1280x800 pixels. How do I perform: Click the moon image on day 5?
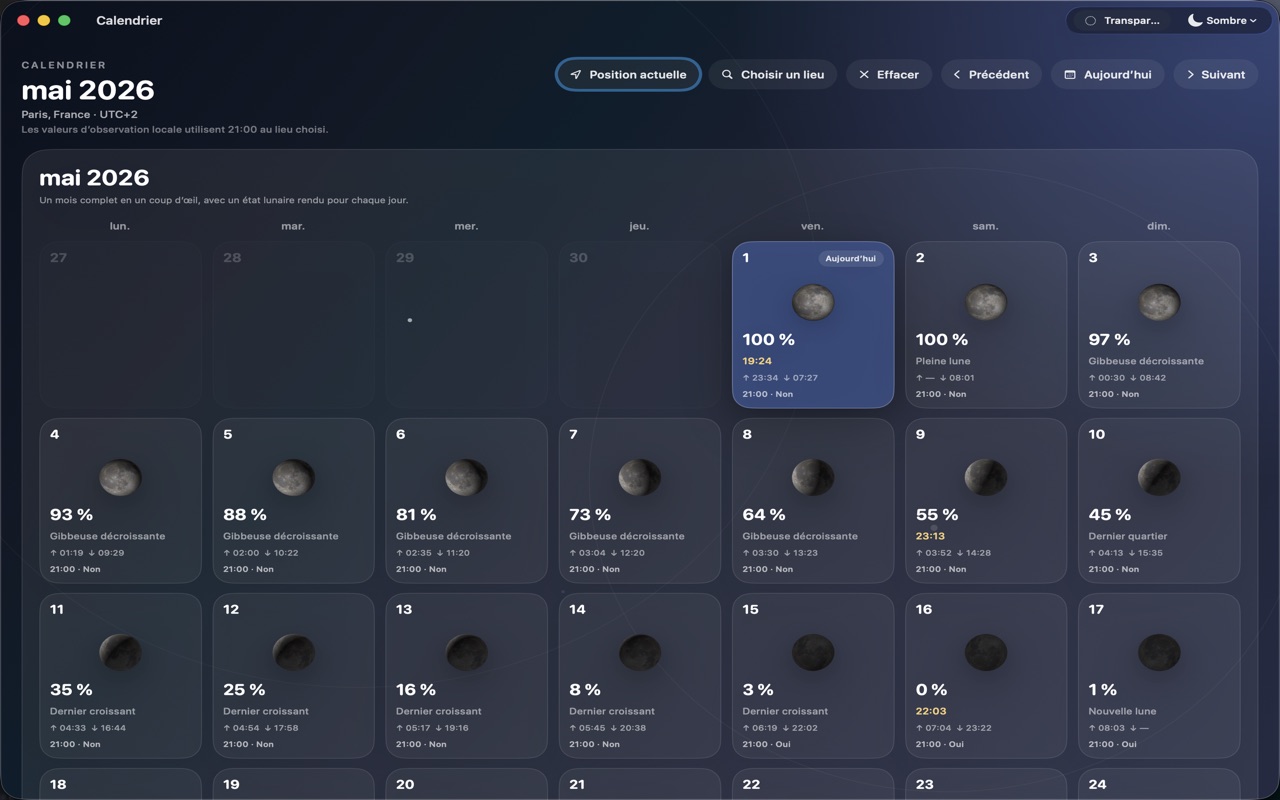point(293,477)
